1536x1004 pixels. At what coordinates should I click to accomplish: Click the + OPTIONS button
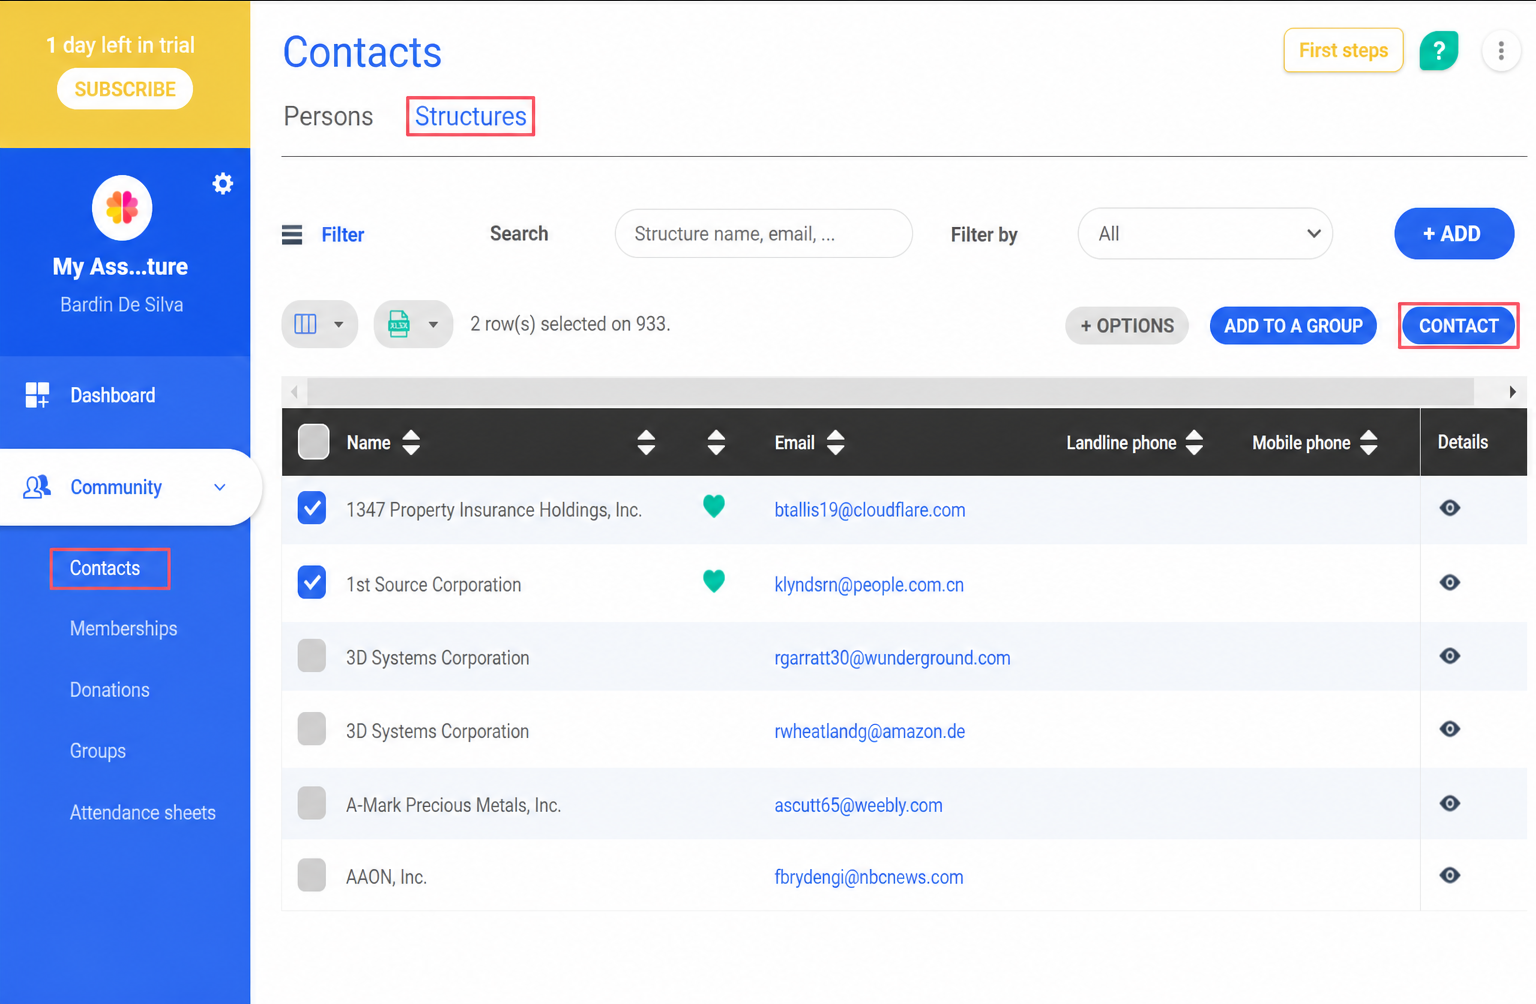pos(1127,326)
